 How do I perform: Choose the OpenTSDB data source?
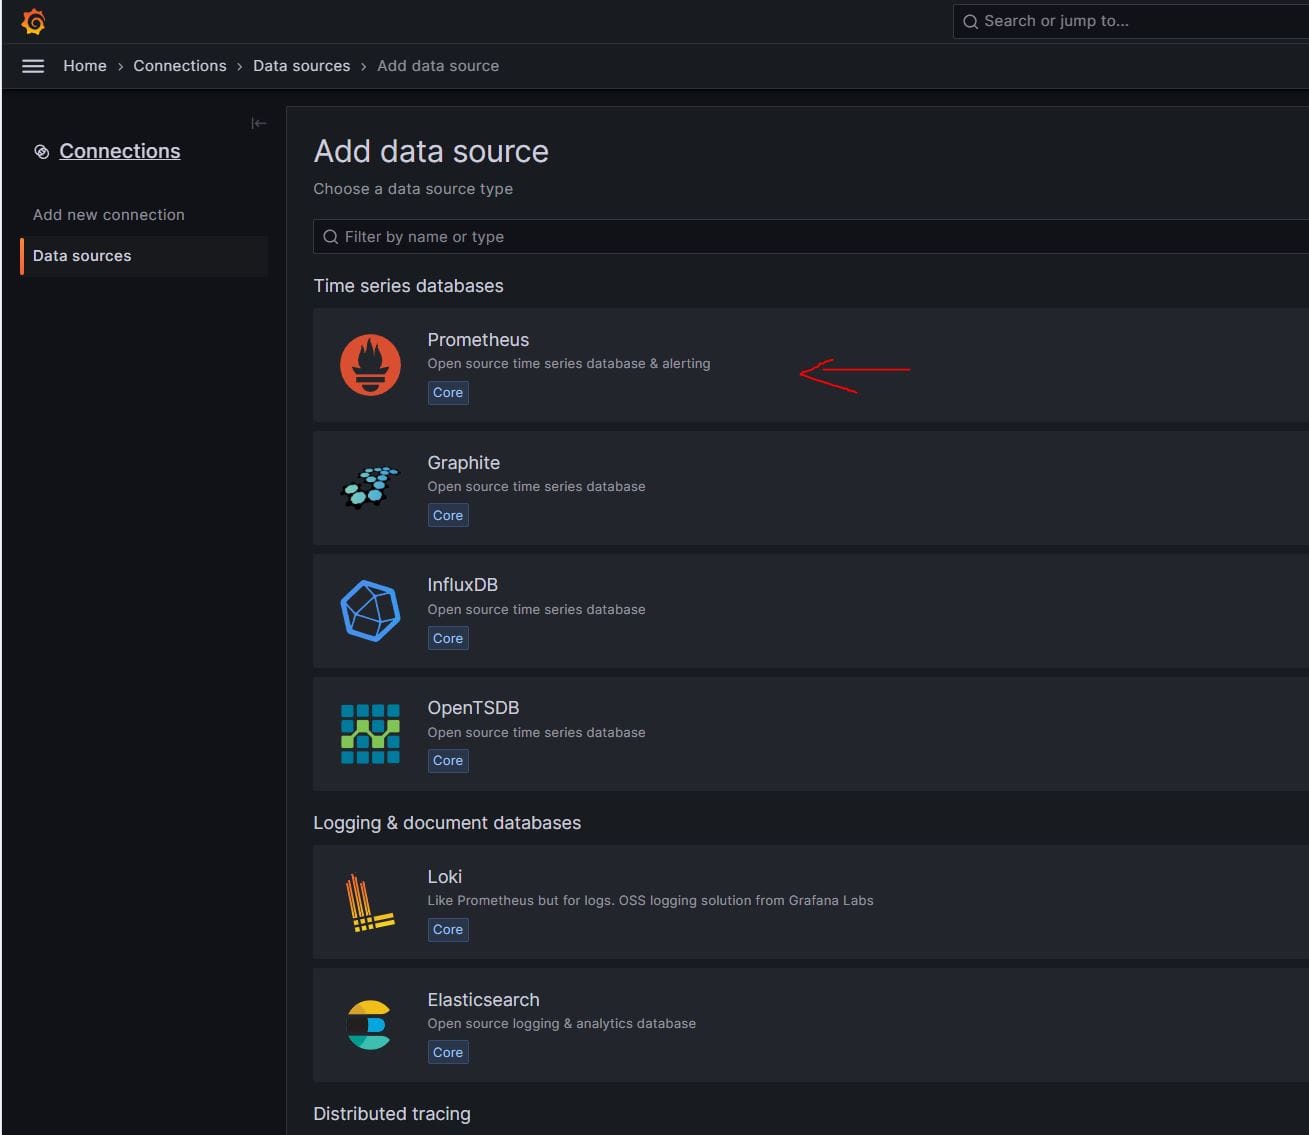point(811,734)
